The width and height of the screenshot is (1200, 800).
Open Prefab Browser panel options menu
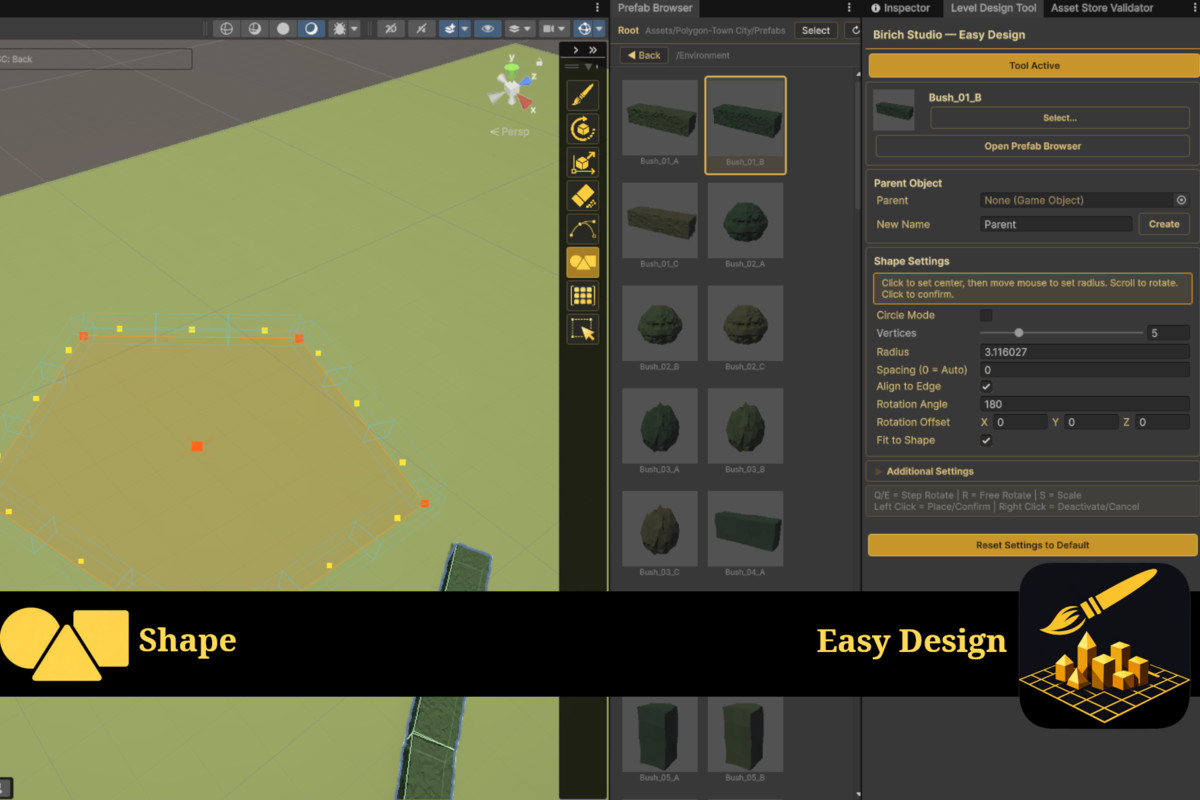tap(848, 8)
